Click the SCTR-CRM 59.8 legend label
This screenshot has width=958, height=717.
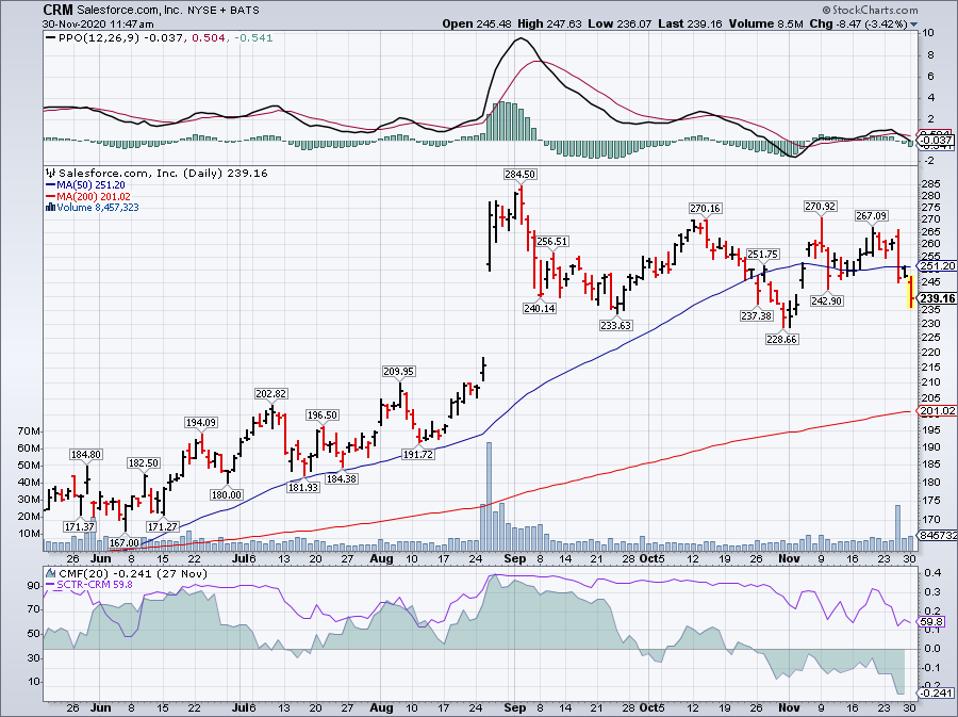94,585
